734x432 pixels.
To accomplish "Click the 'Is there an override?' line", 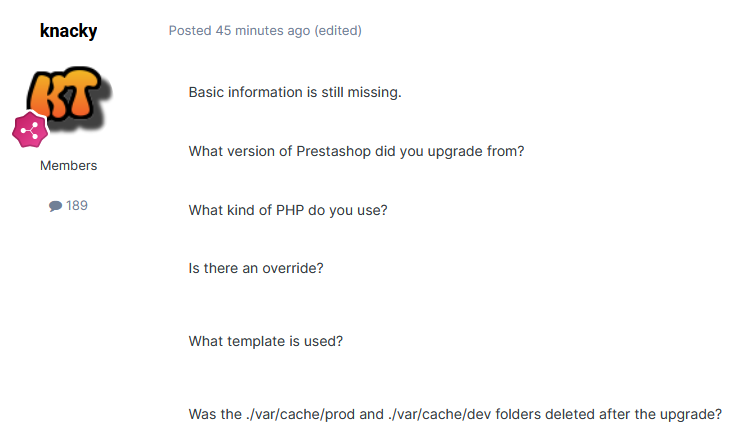I will coord(256,269).
